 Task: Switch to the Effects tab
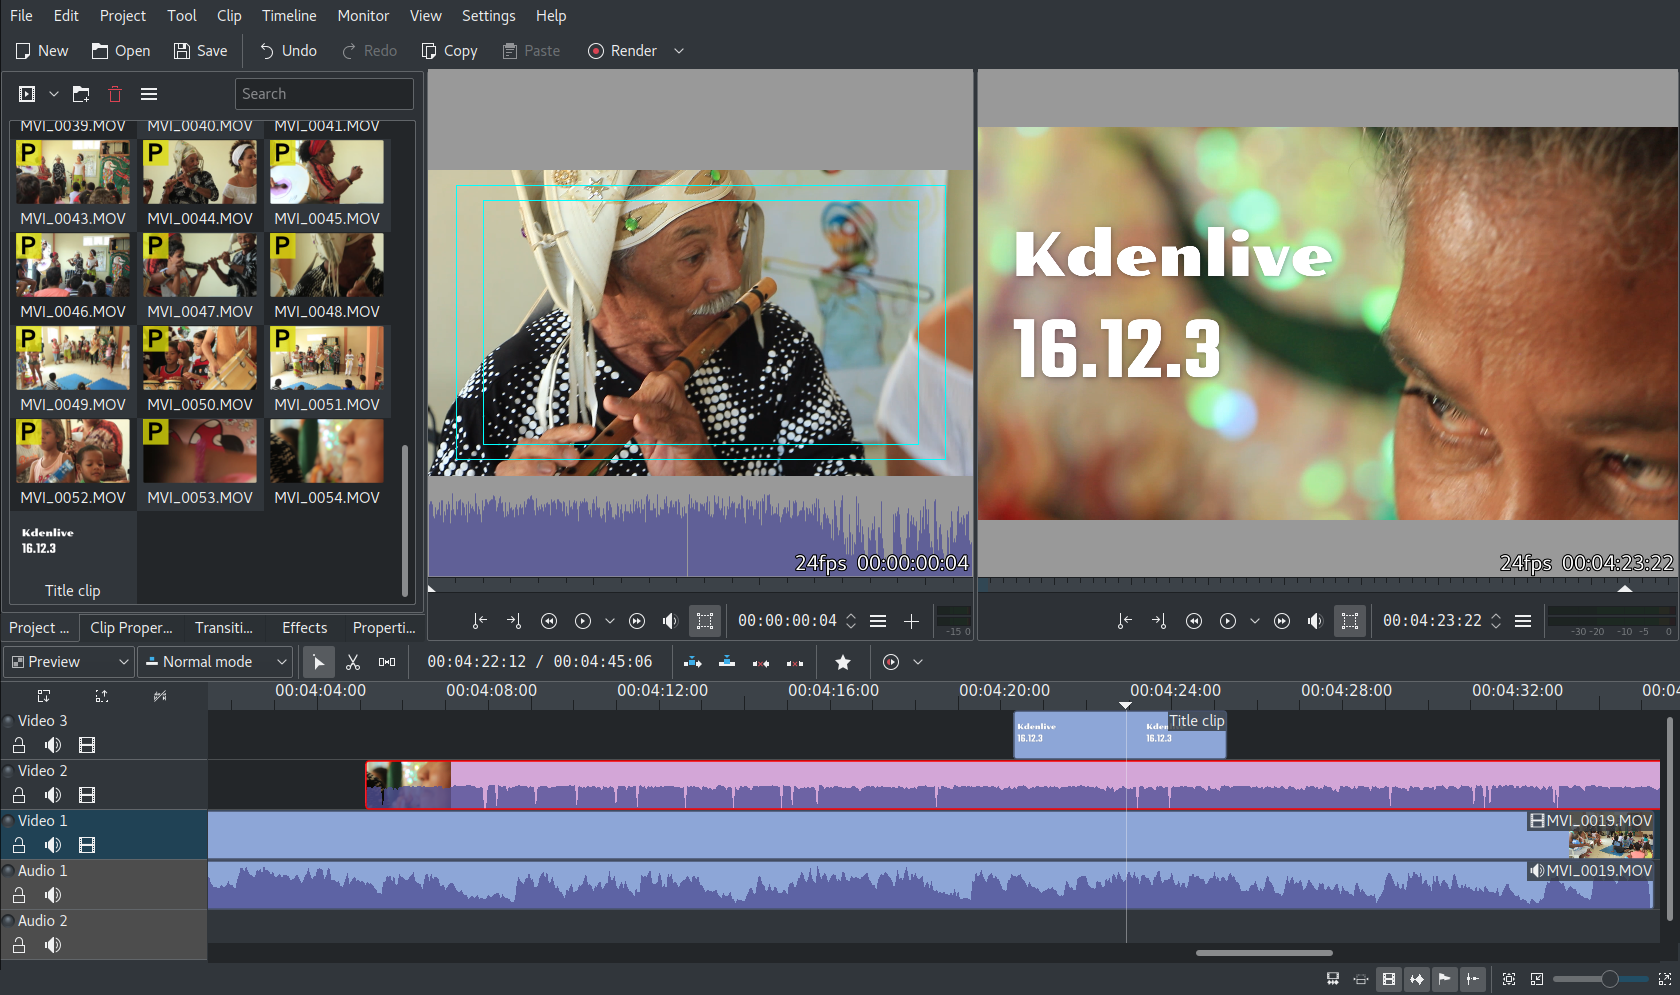click(304, 628)
